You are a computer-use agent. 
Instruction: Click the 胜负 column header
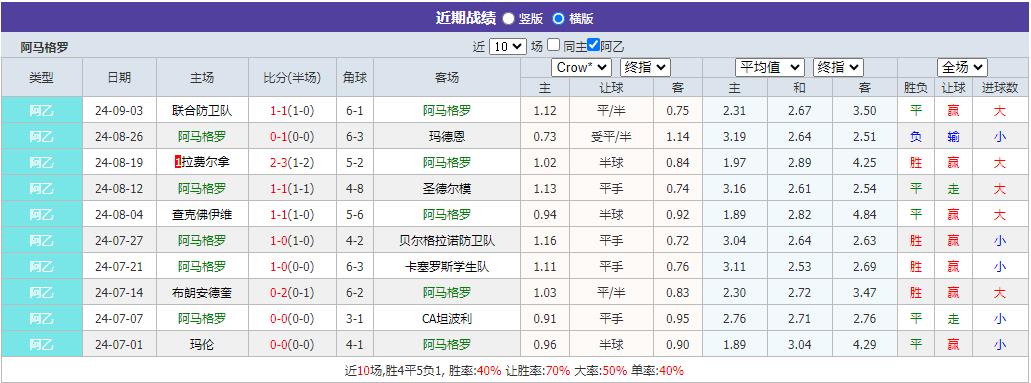(x=915, y=88)
